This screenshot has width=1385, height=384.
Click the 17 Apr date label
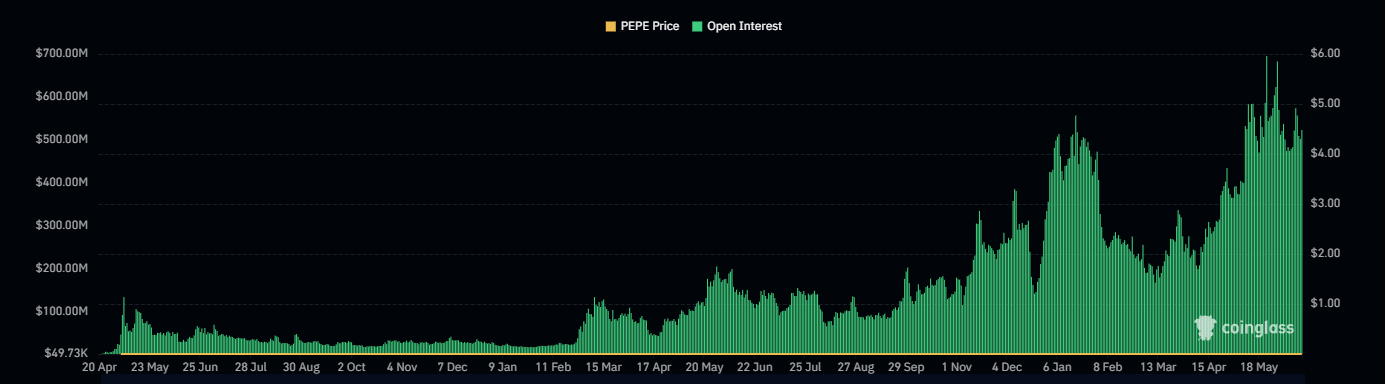[x=654, y=368]
